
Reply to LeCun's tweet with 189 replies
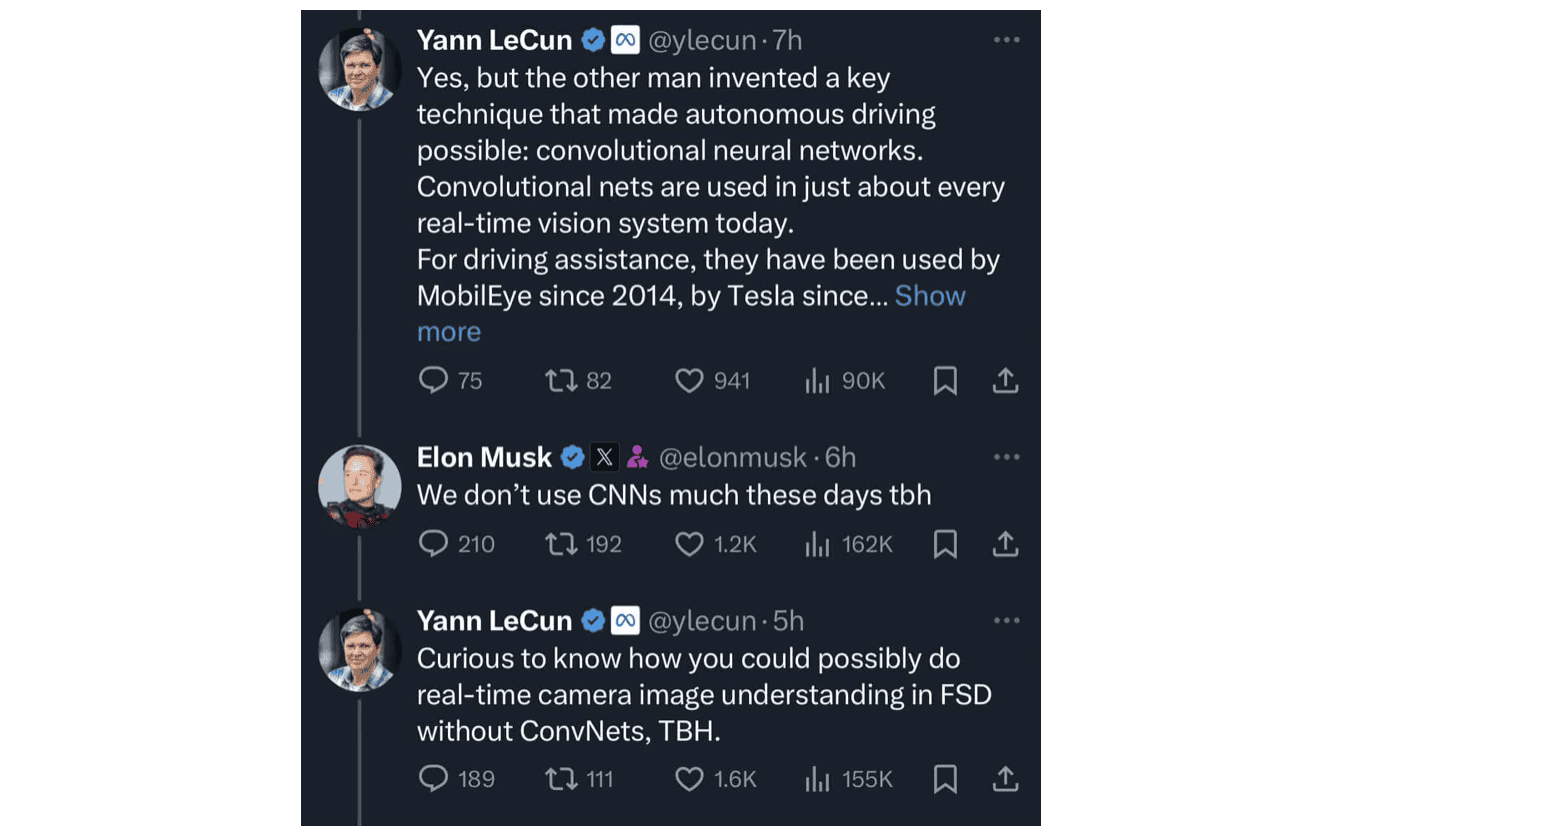tap(433, 778)
